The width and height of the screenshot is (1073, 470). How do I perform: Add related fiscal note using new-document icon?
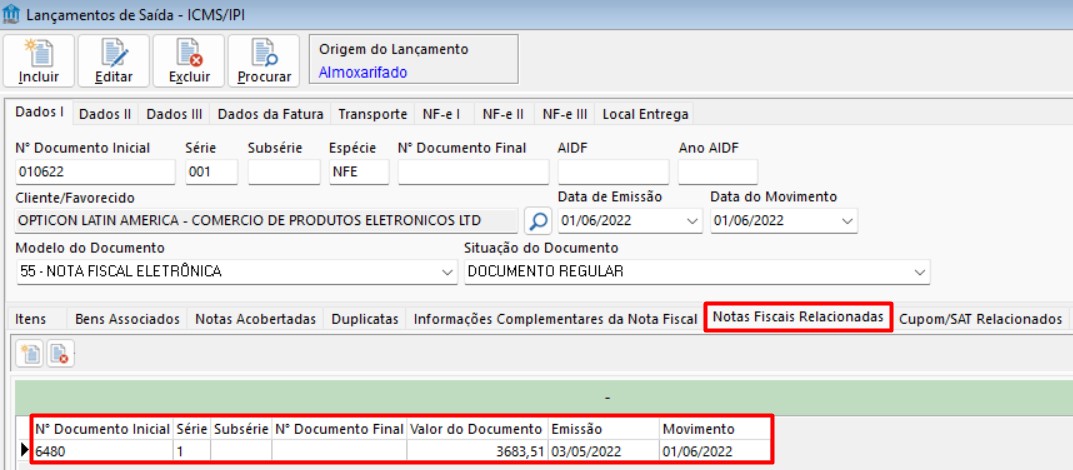pos(31,354)
